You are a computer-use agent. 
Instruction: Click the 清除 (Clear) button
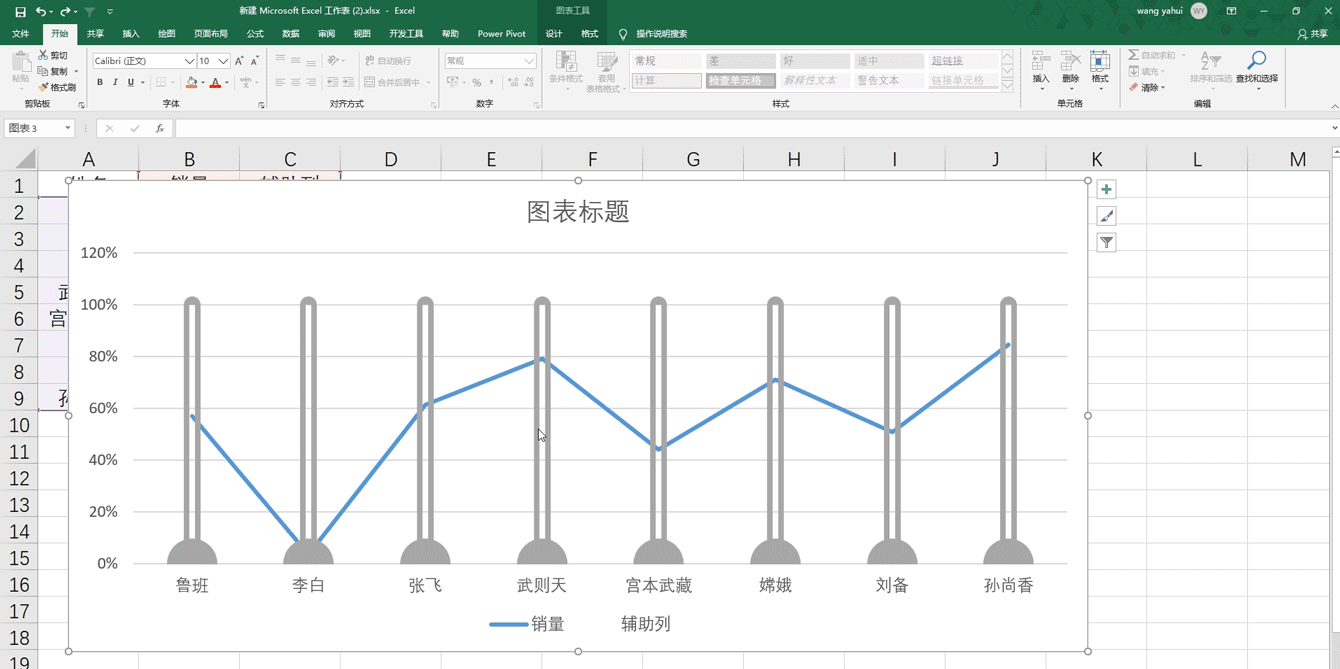[x=1149, y=87]
